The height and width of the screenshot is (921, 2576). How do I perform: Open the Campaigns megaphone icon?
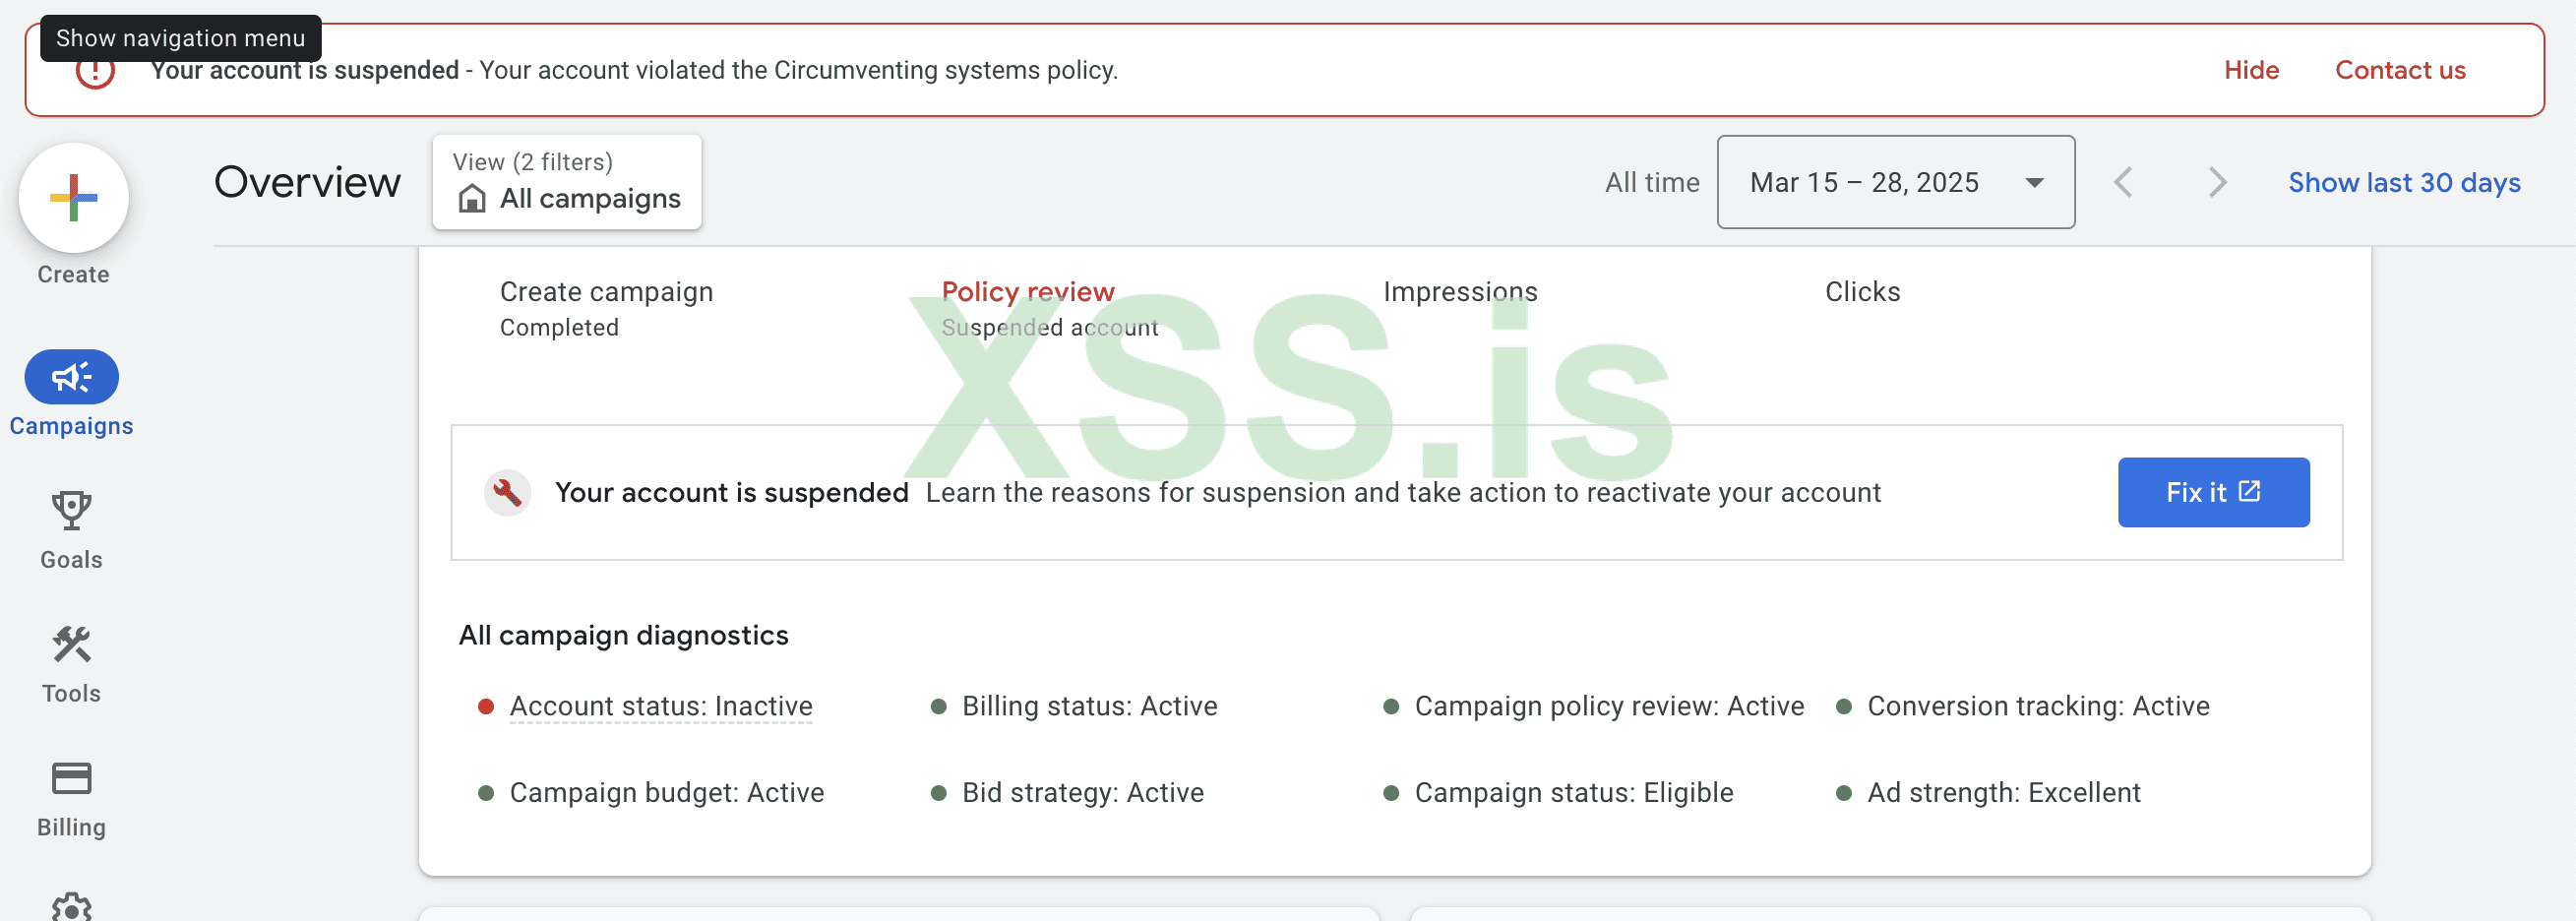point(71,377)
